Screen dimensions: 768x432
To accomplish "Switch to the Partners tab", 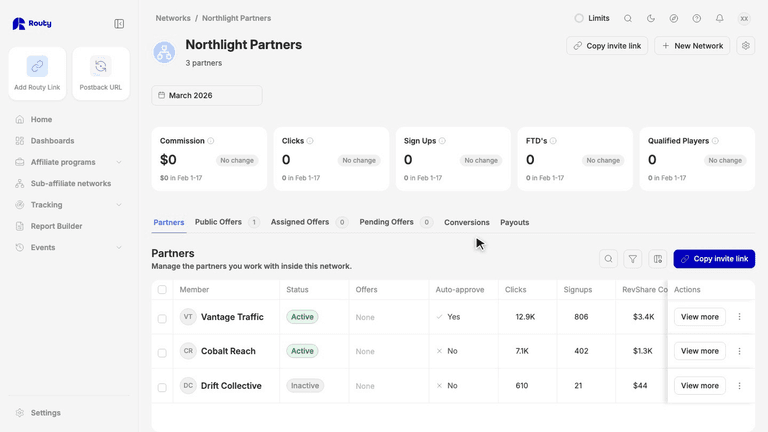I will (x=168, y=222).
